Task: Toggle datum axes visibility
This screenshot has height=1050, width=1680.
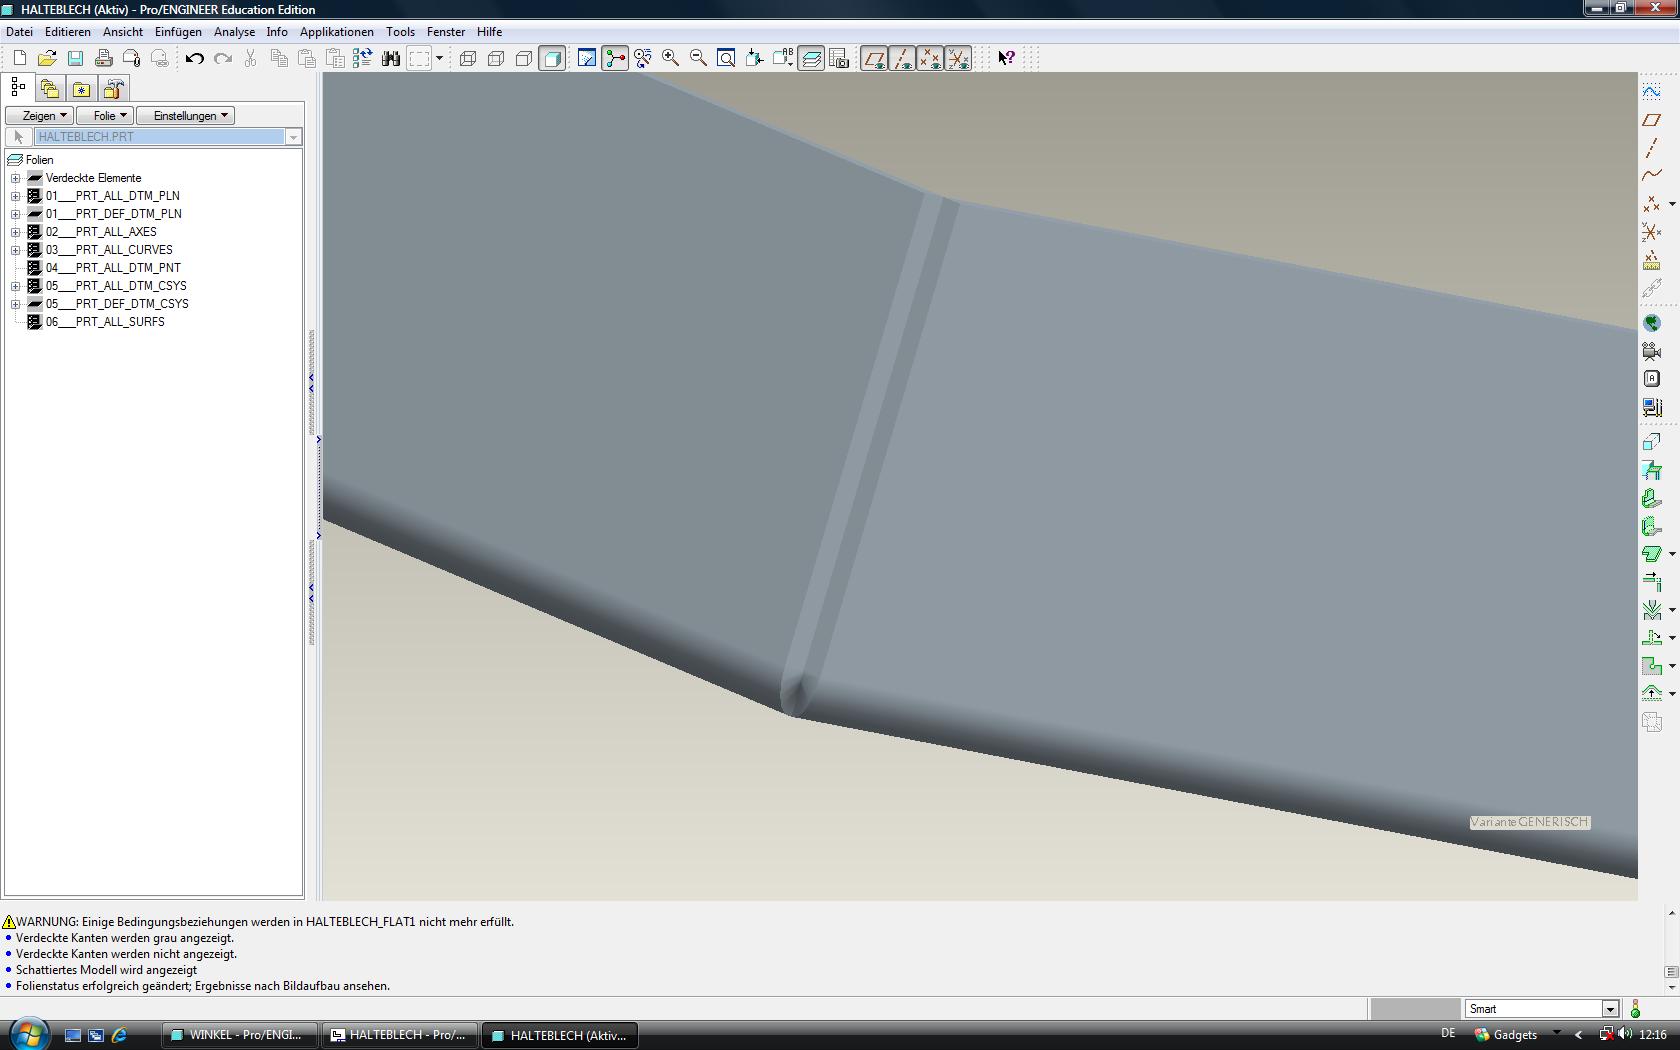Action: pyautogui.click(x=902, y=59)
